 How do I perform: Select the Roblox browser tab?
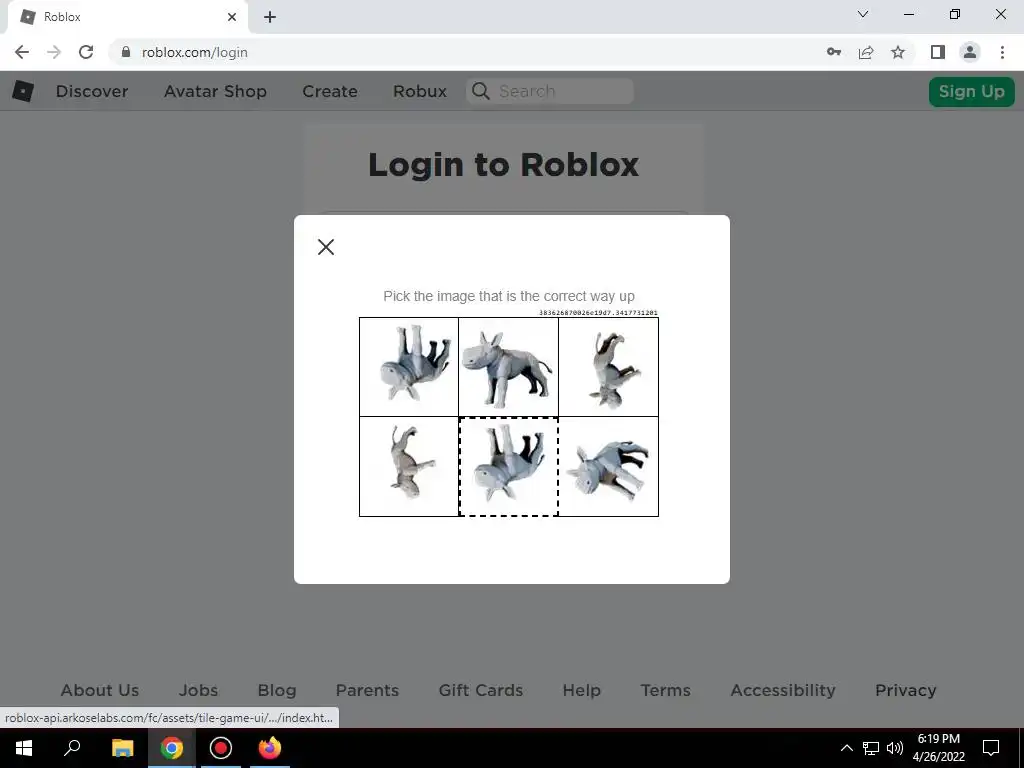coord(128,17)
